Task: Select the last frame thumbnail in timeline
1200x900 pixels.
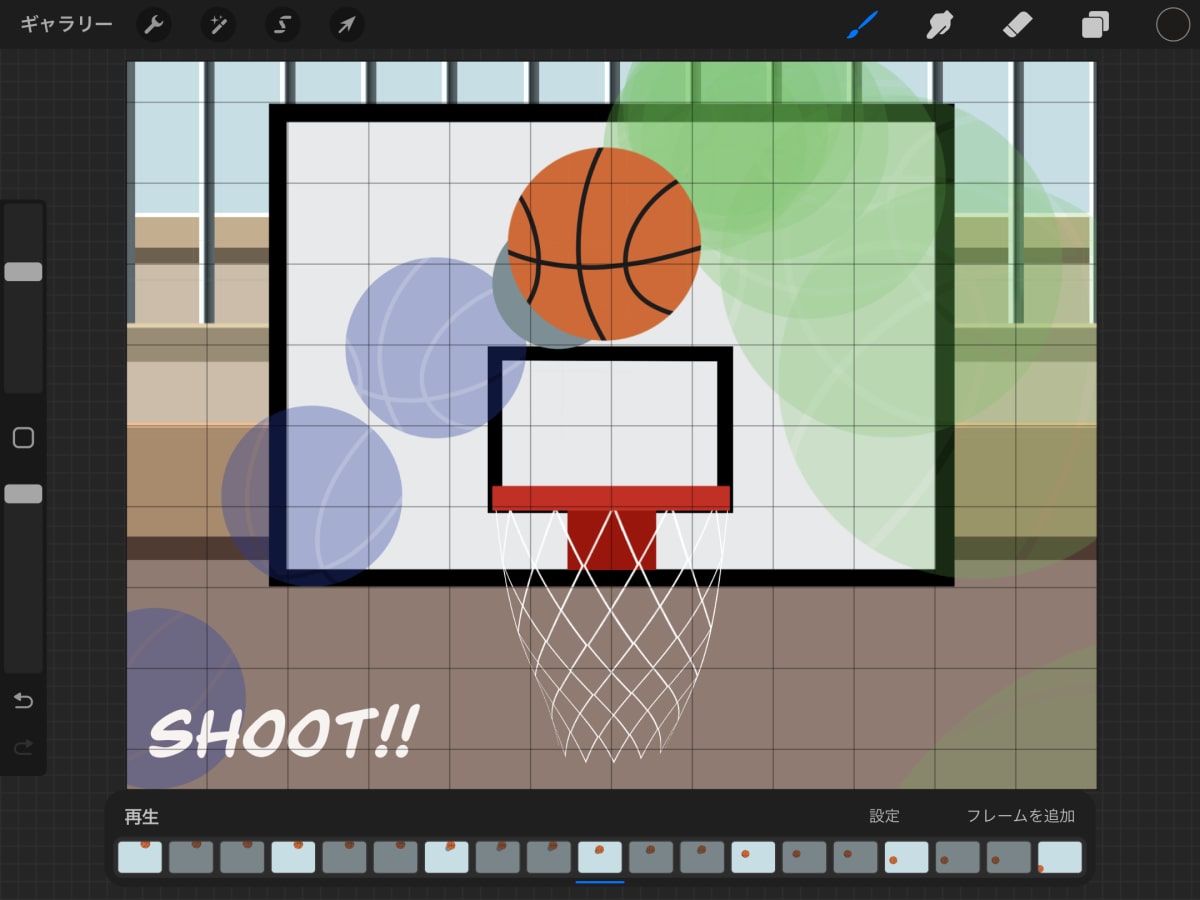Action: tap(1060, 857)
